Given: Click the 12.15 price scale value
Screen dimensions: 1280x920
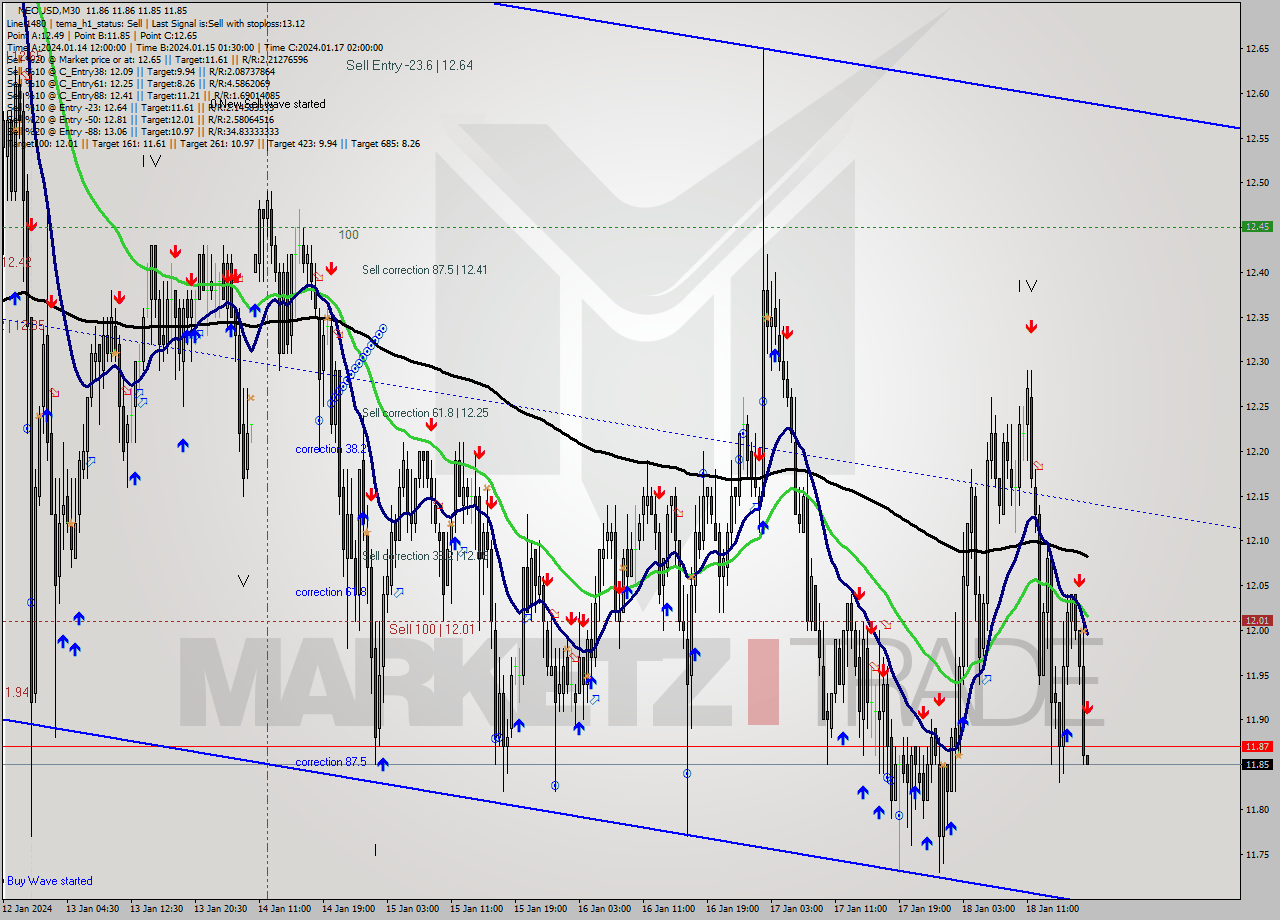Looking at the screenshot, I should click(1258, 496).
